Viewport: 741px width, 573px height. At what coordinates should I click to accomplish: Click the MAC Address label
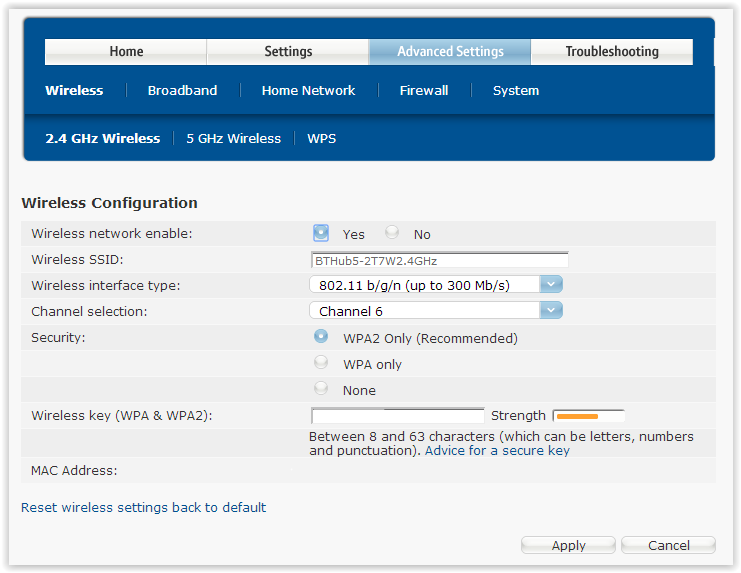tap(74, 470)
